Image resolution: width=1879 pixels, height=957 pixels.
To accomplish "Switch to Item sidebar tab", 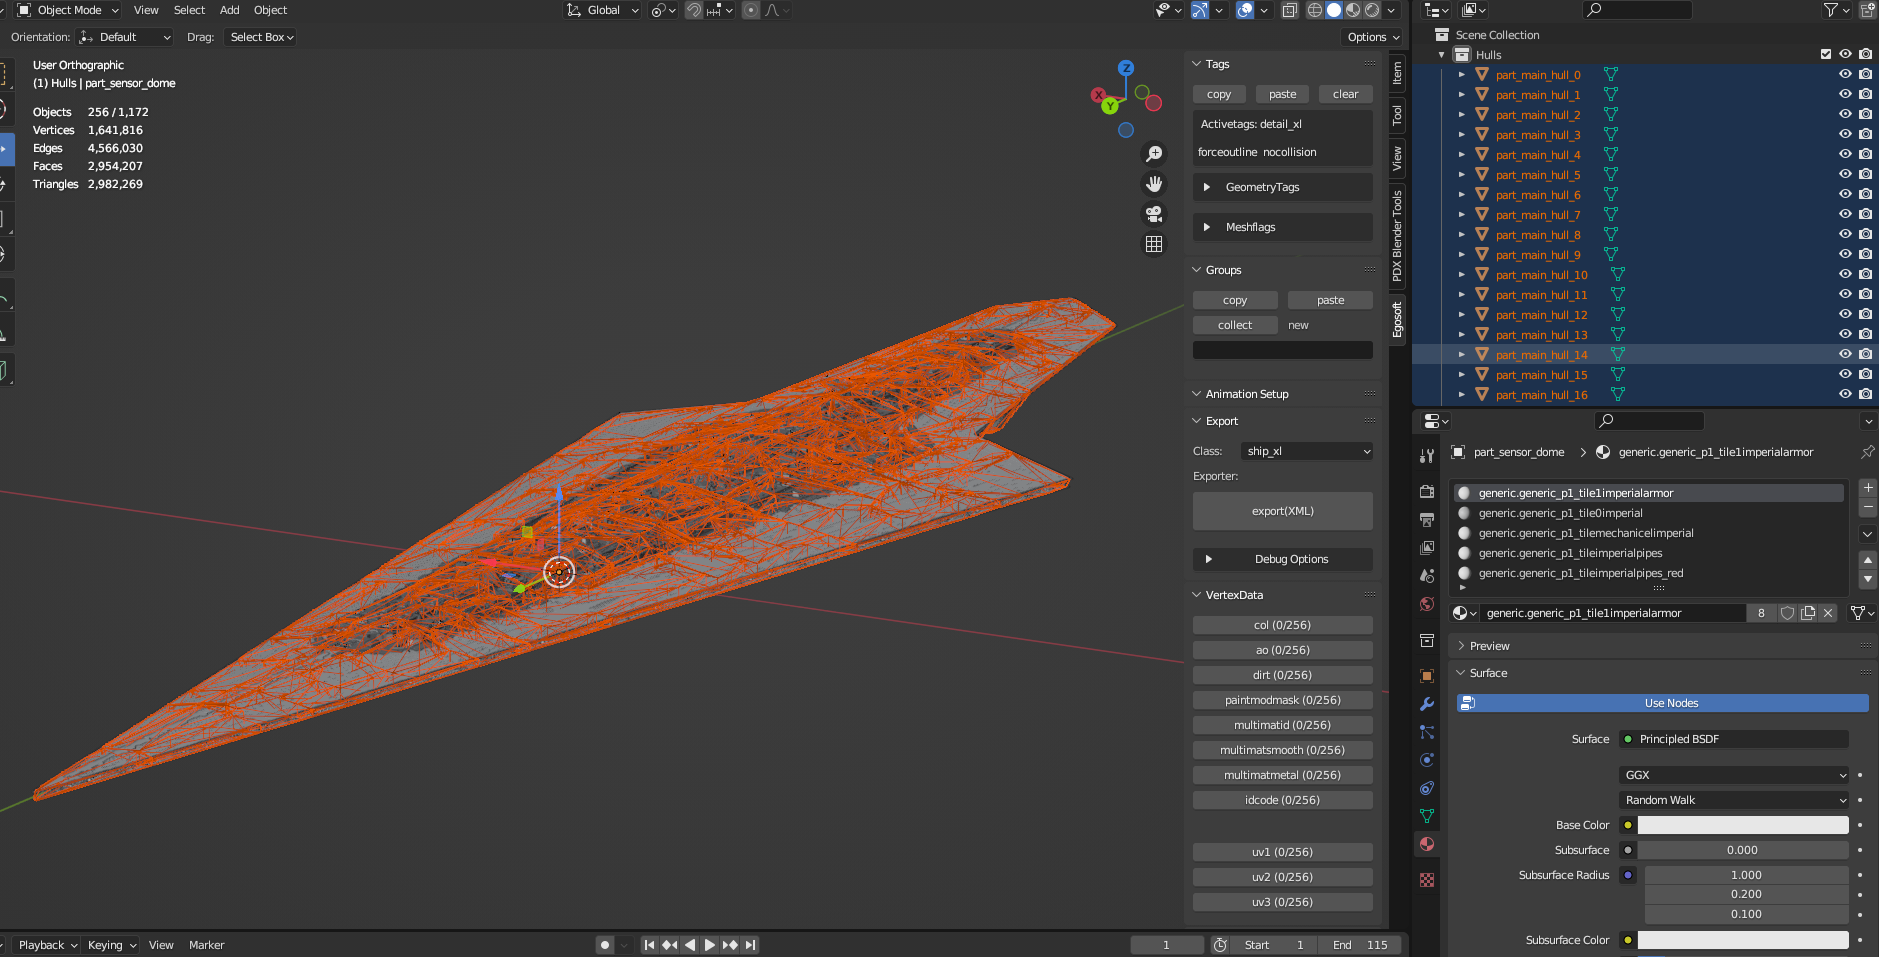I will [1397, 73].
